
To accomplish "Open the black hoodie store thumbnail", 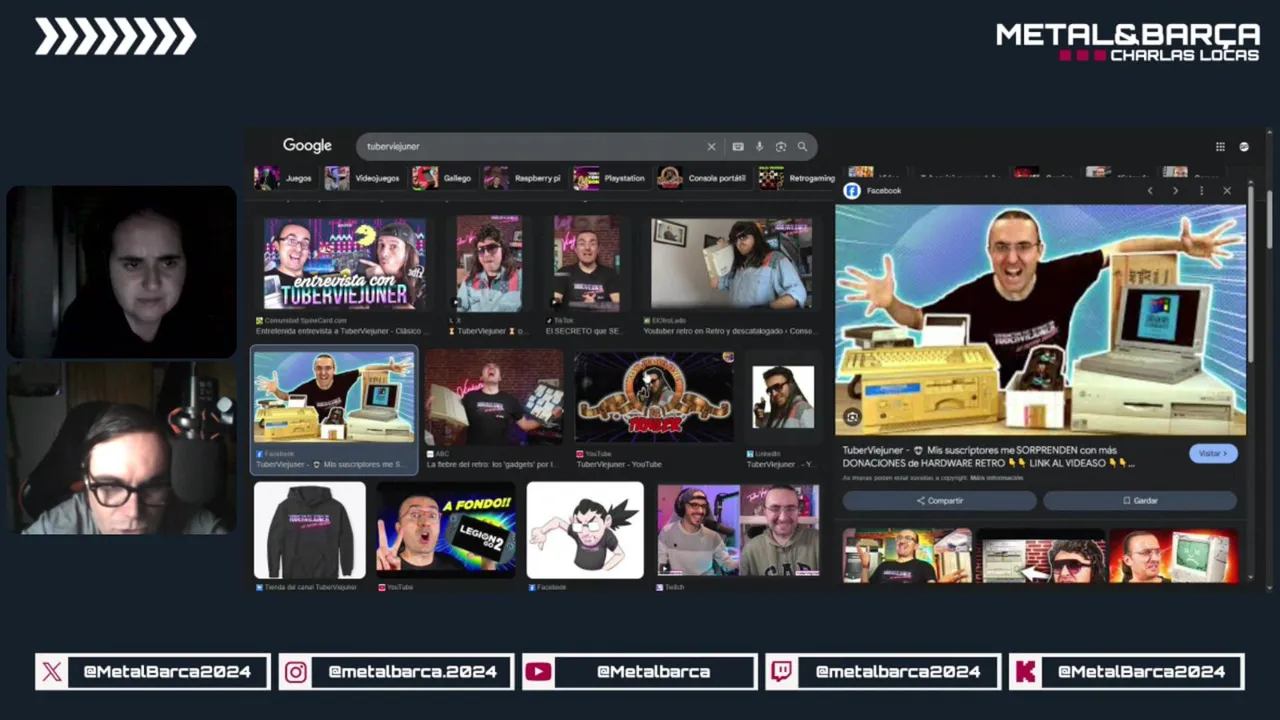I will tap(310, 530).
